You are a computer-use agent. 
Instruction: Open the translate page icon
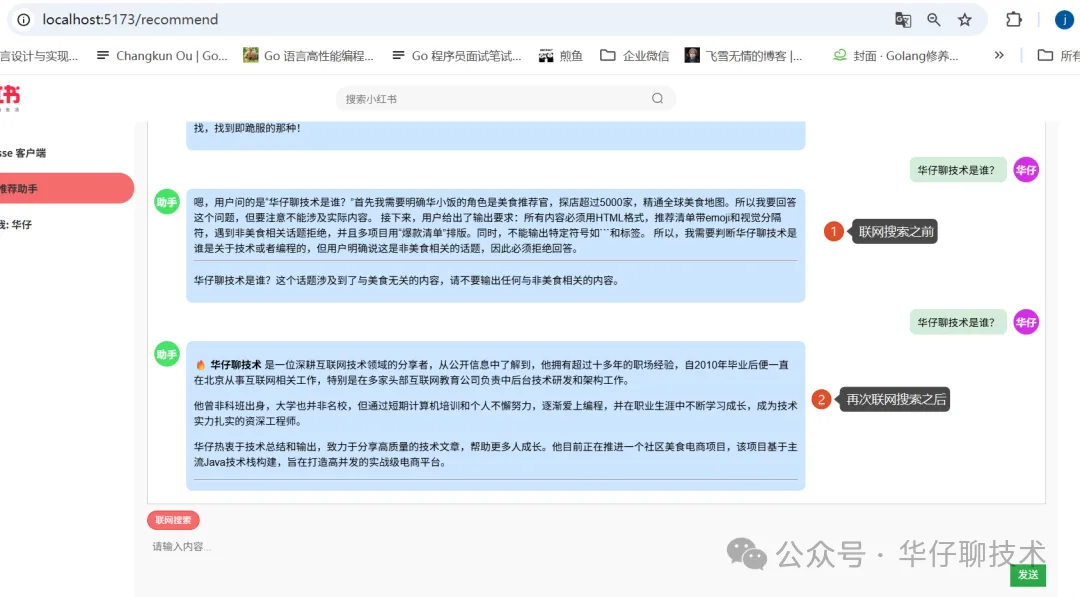click(903, 20)
